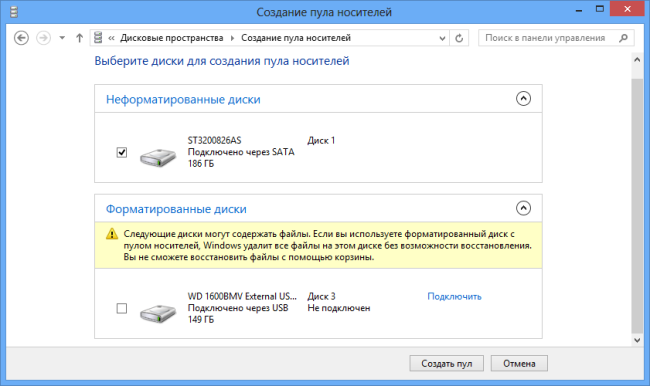Click the scrollbar down arrow

(637, 340)
